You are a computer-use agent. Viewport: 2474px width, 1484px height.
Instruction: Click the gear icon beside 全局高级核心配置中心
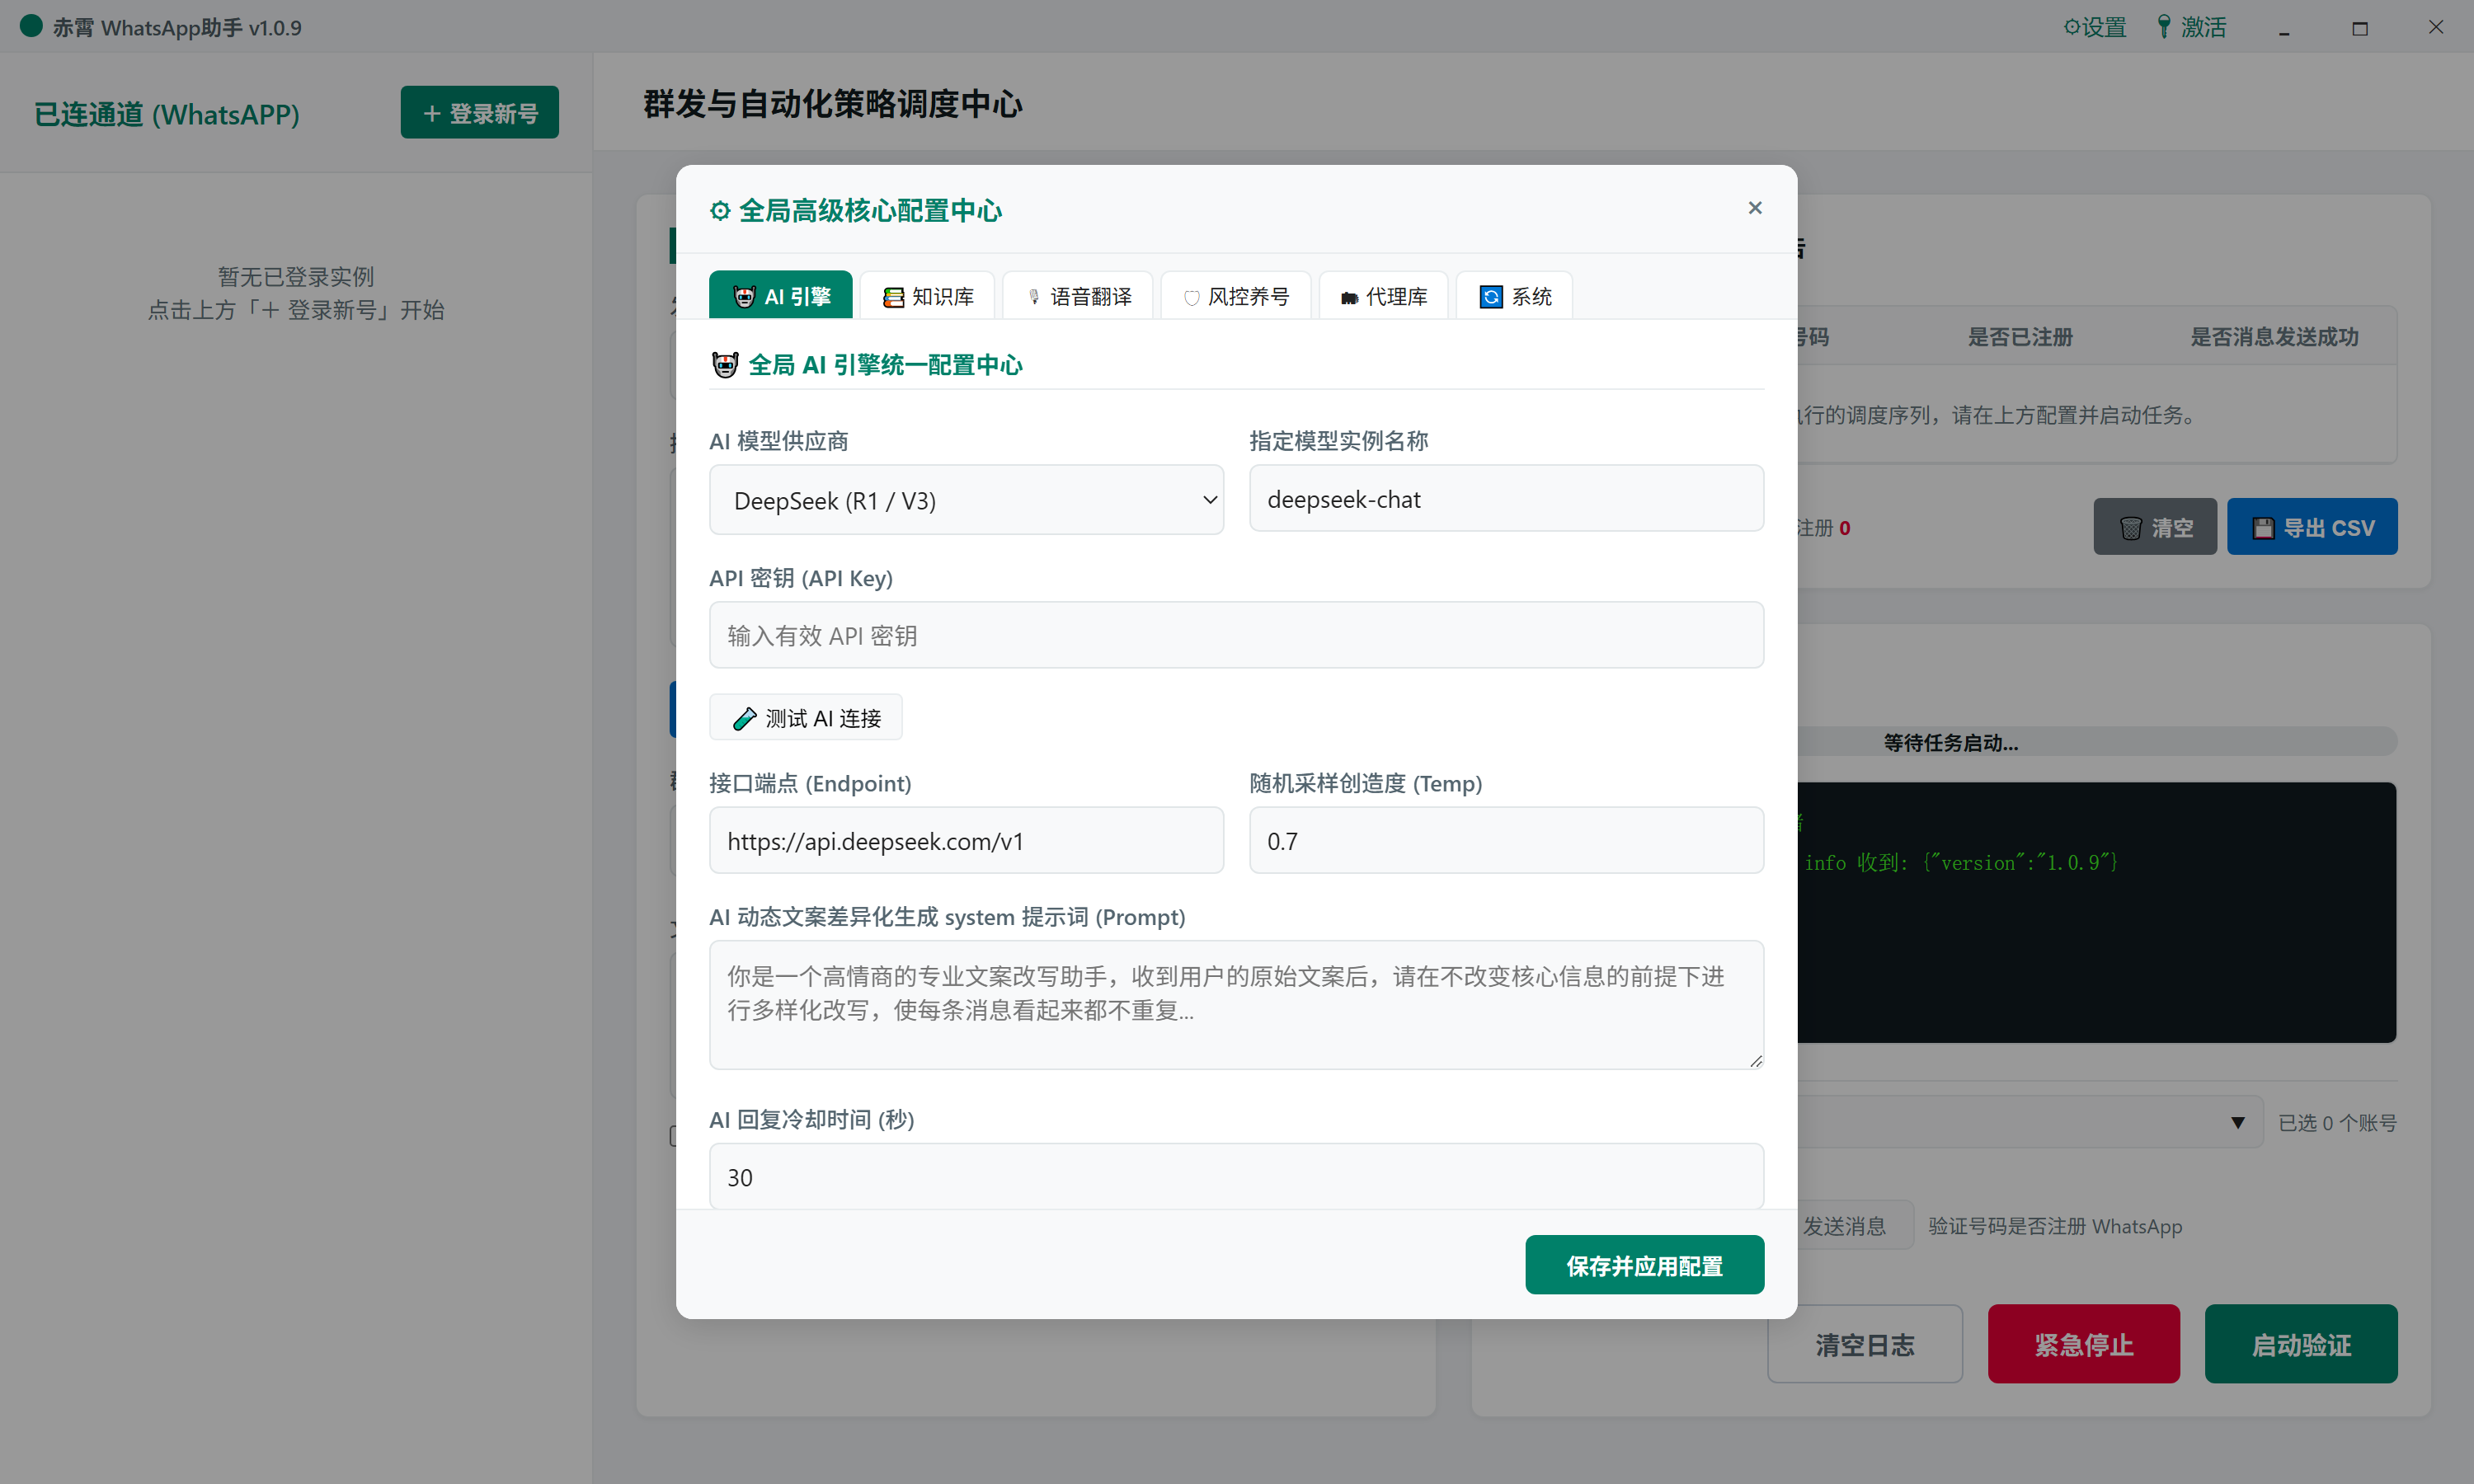click(720, 211)
